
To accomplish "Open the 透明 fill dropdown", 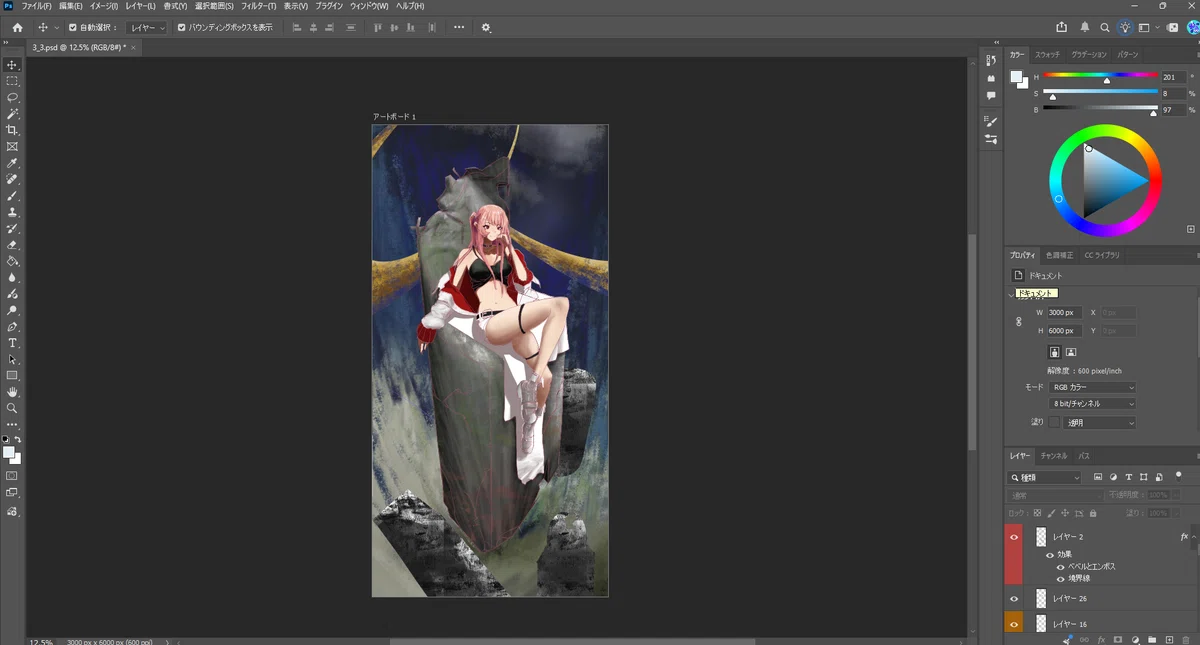I will coord(1099,423).
